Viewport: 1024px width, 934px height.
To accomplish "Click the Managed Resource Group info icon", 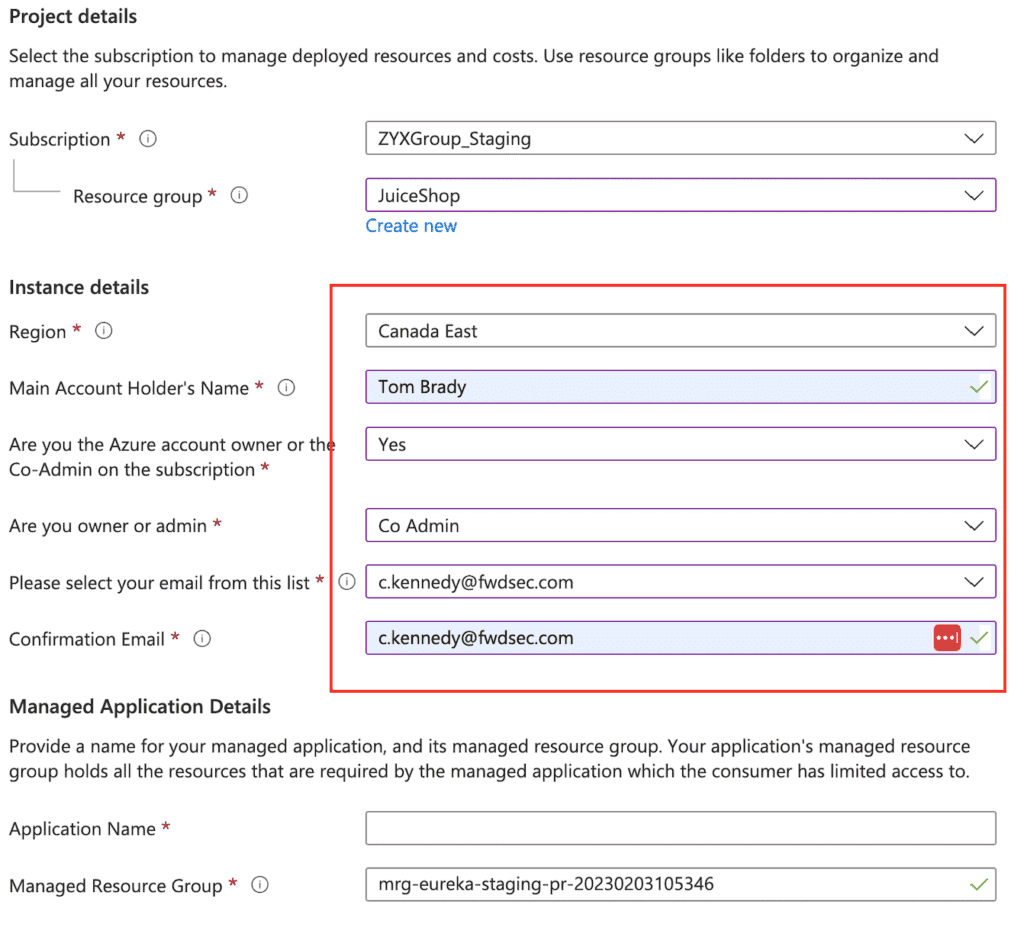I will pyautogui.click(x=260, y=884).
